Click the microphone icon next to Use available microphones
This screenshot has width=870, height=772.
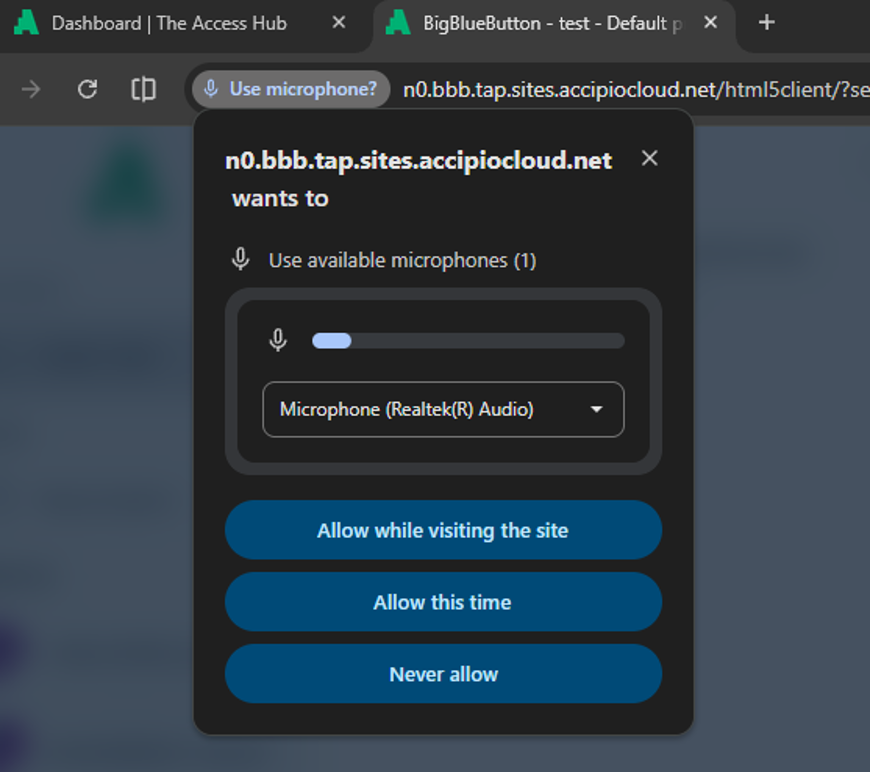240,259
